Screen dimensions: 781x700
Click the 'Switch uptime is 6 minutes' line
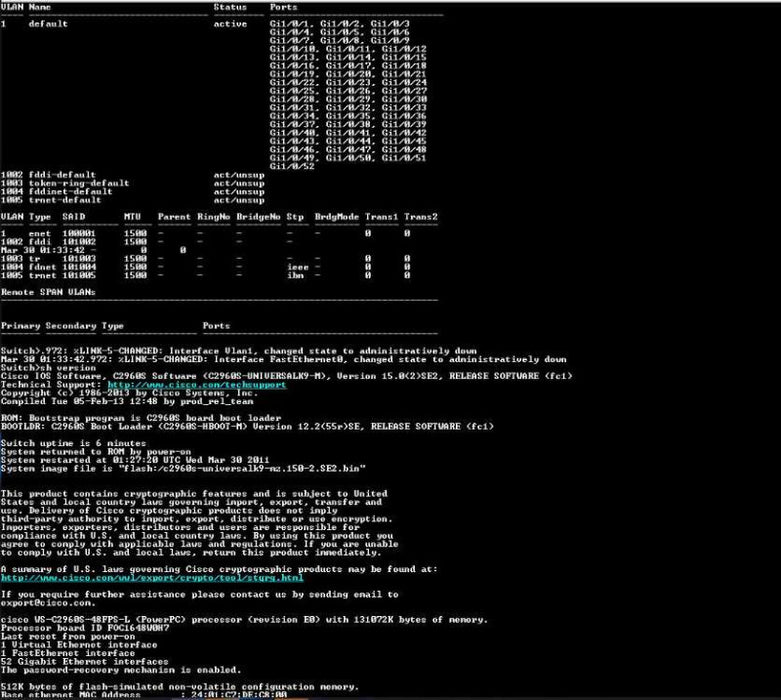tap(73, 443)
